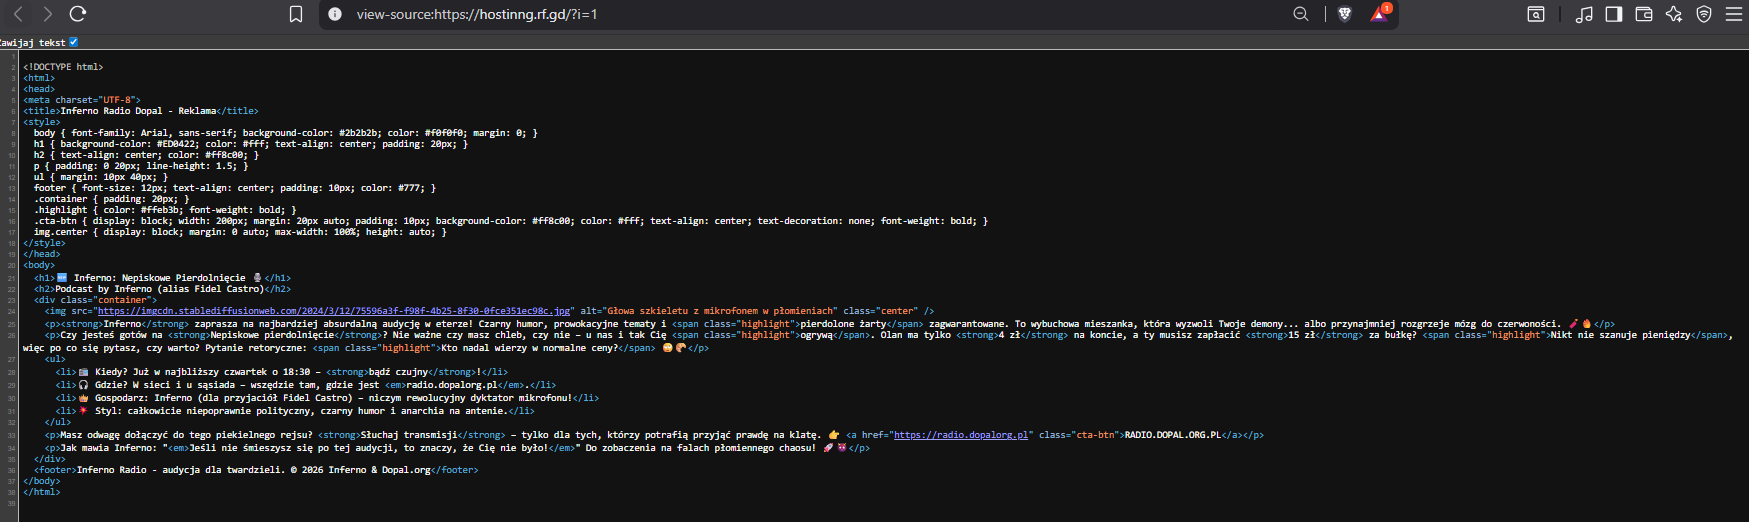Click the charset value "UTF-8"

point(118,100)
